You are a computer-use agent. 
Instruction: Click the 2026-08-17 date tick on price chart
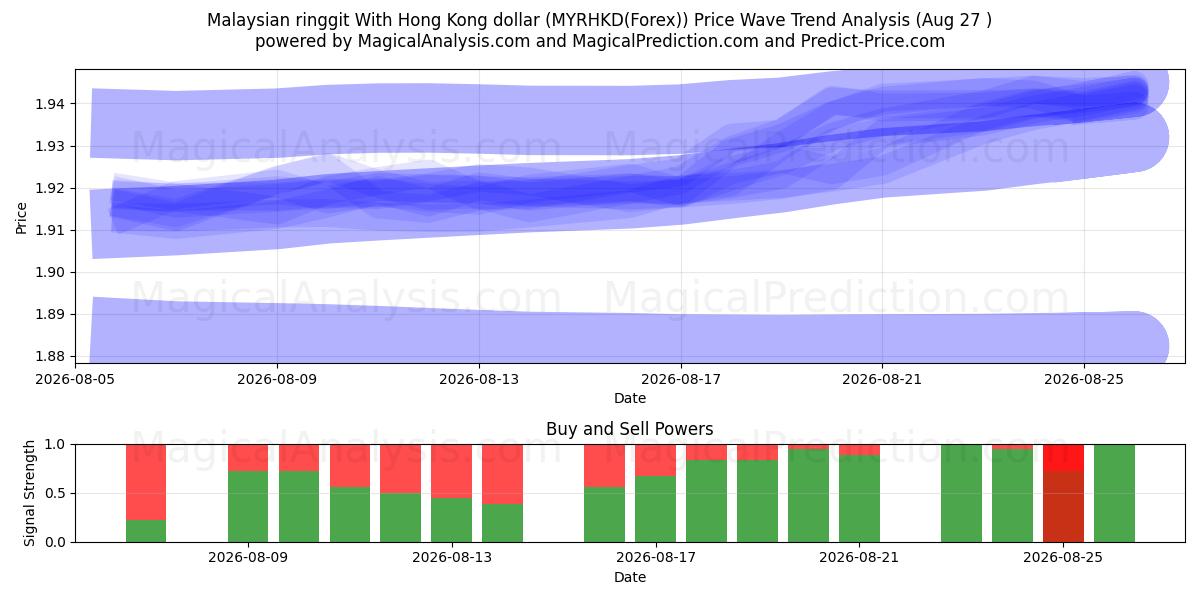point(681,379)
